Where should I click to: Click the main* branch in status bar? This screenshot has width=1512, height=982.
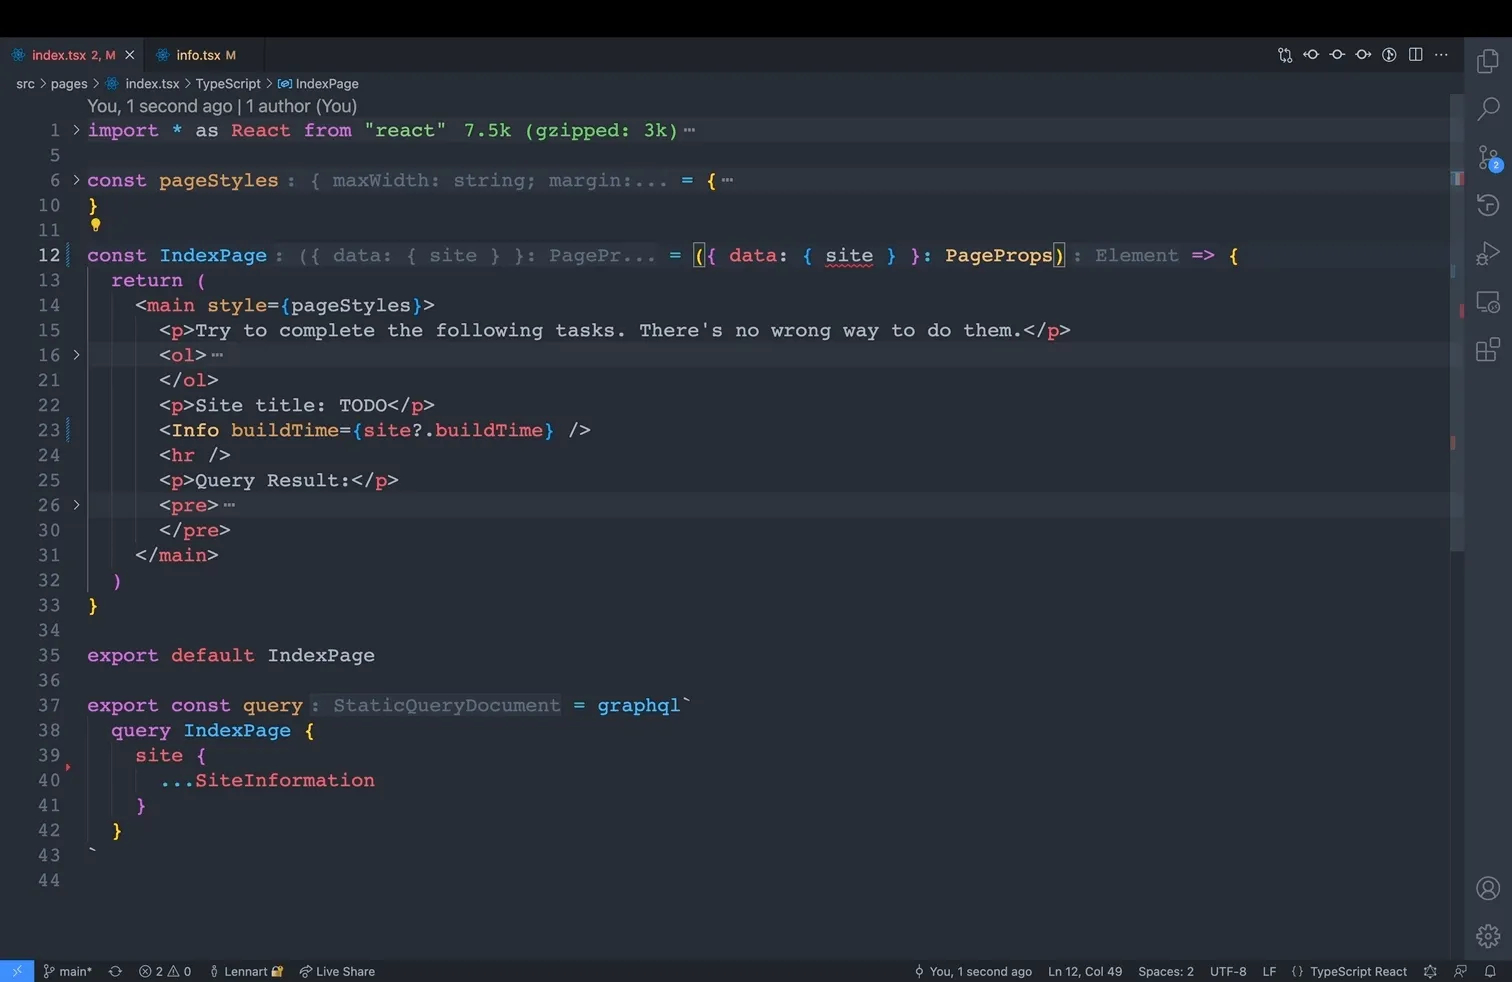click(x=68, y=971)
